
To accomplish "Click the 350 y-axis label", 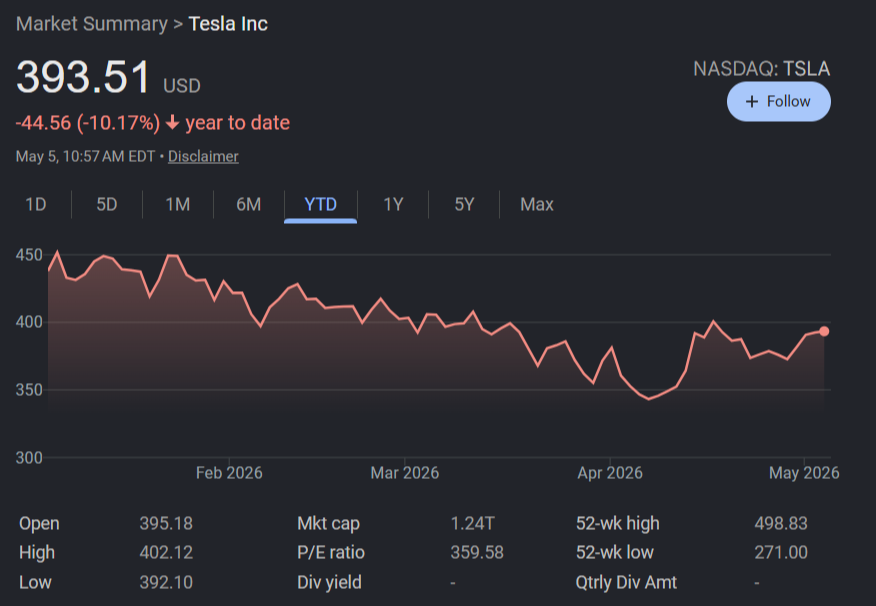I will [x=29, y=390].
